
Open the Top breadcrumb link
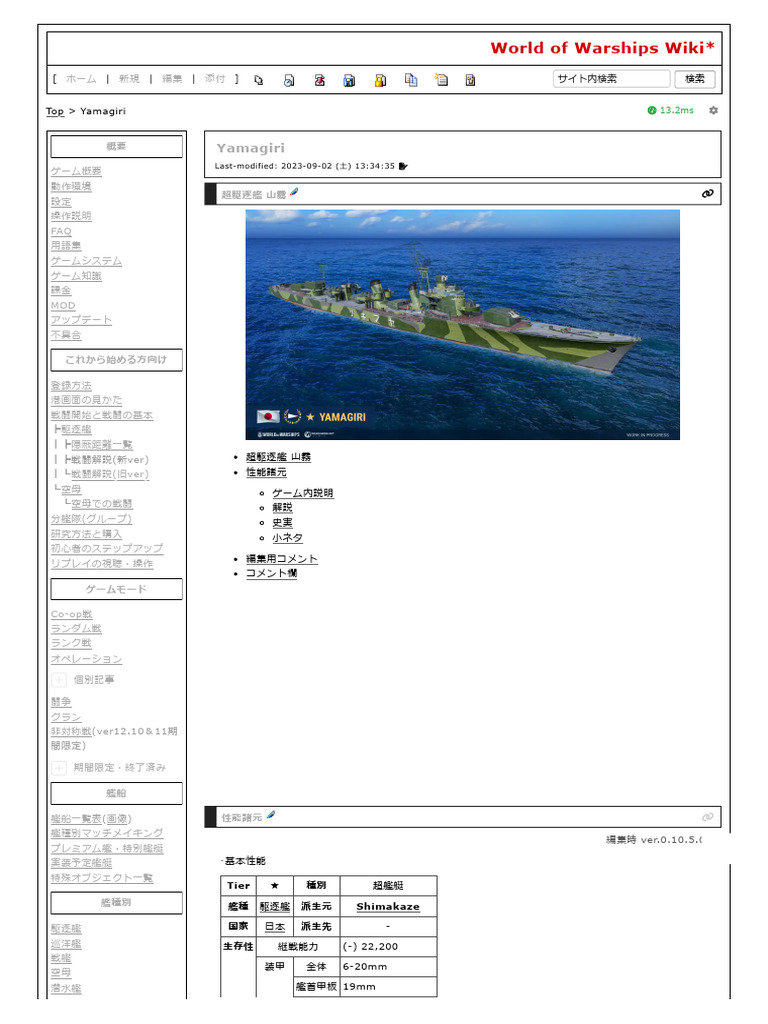55,111
